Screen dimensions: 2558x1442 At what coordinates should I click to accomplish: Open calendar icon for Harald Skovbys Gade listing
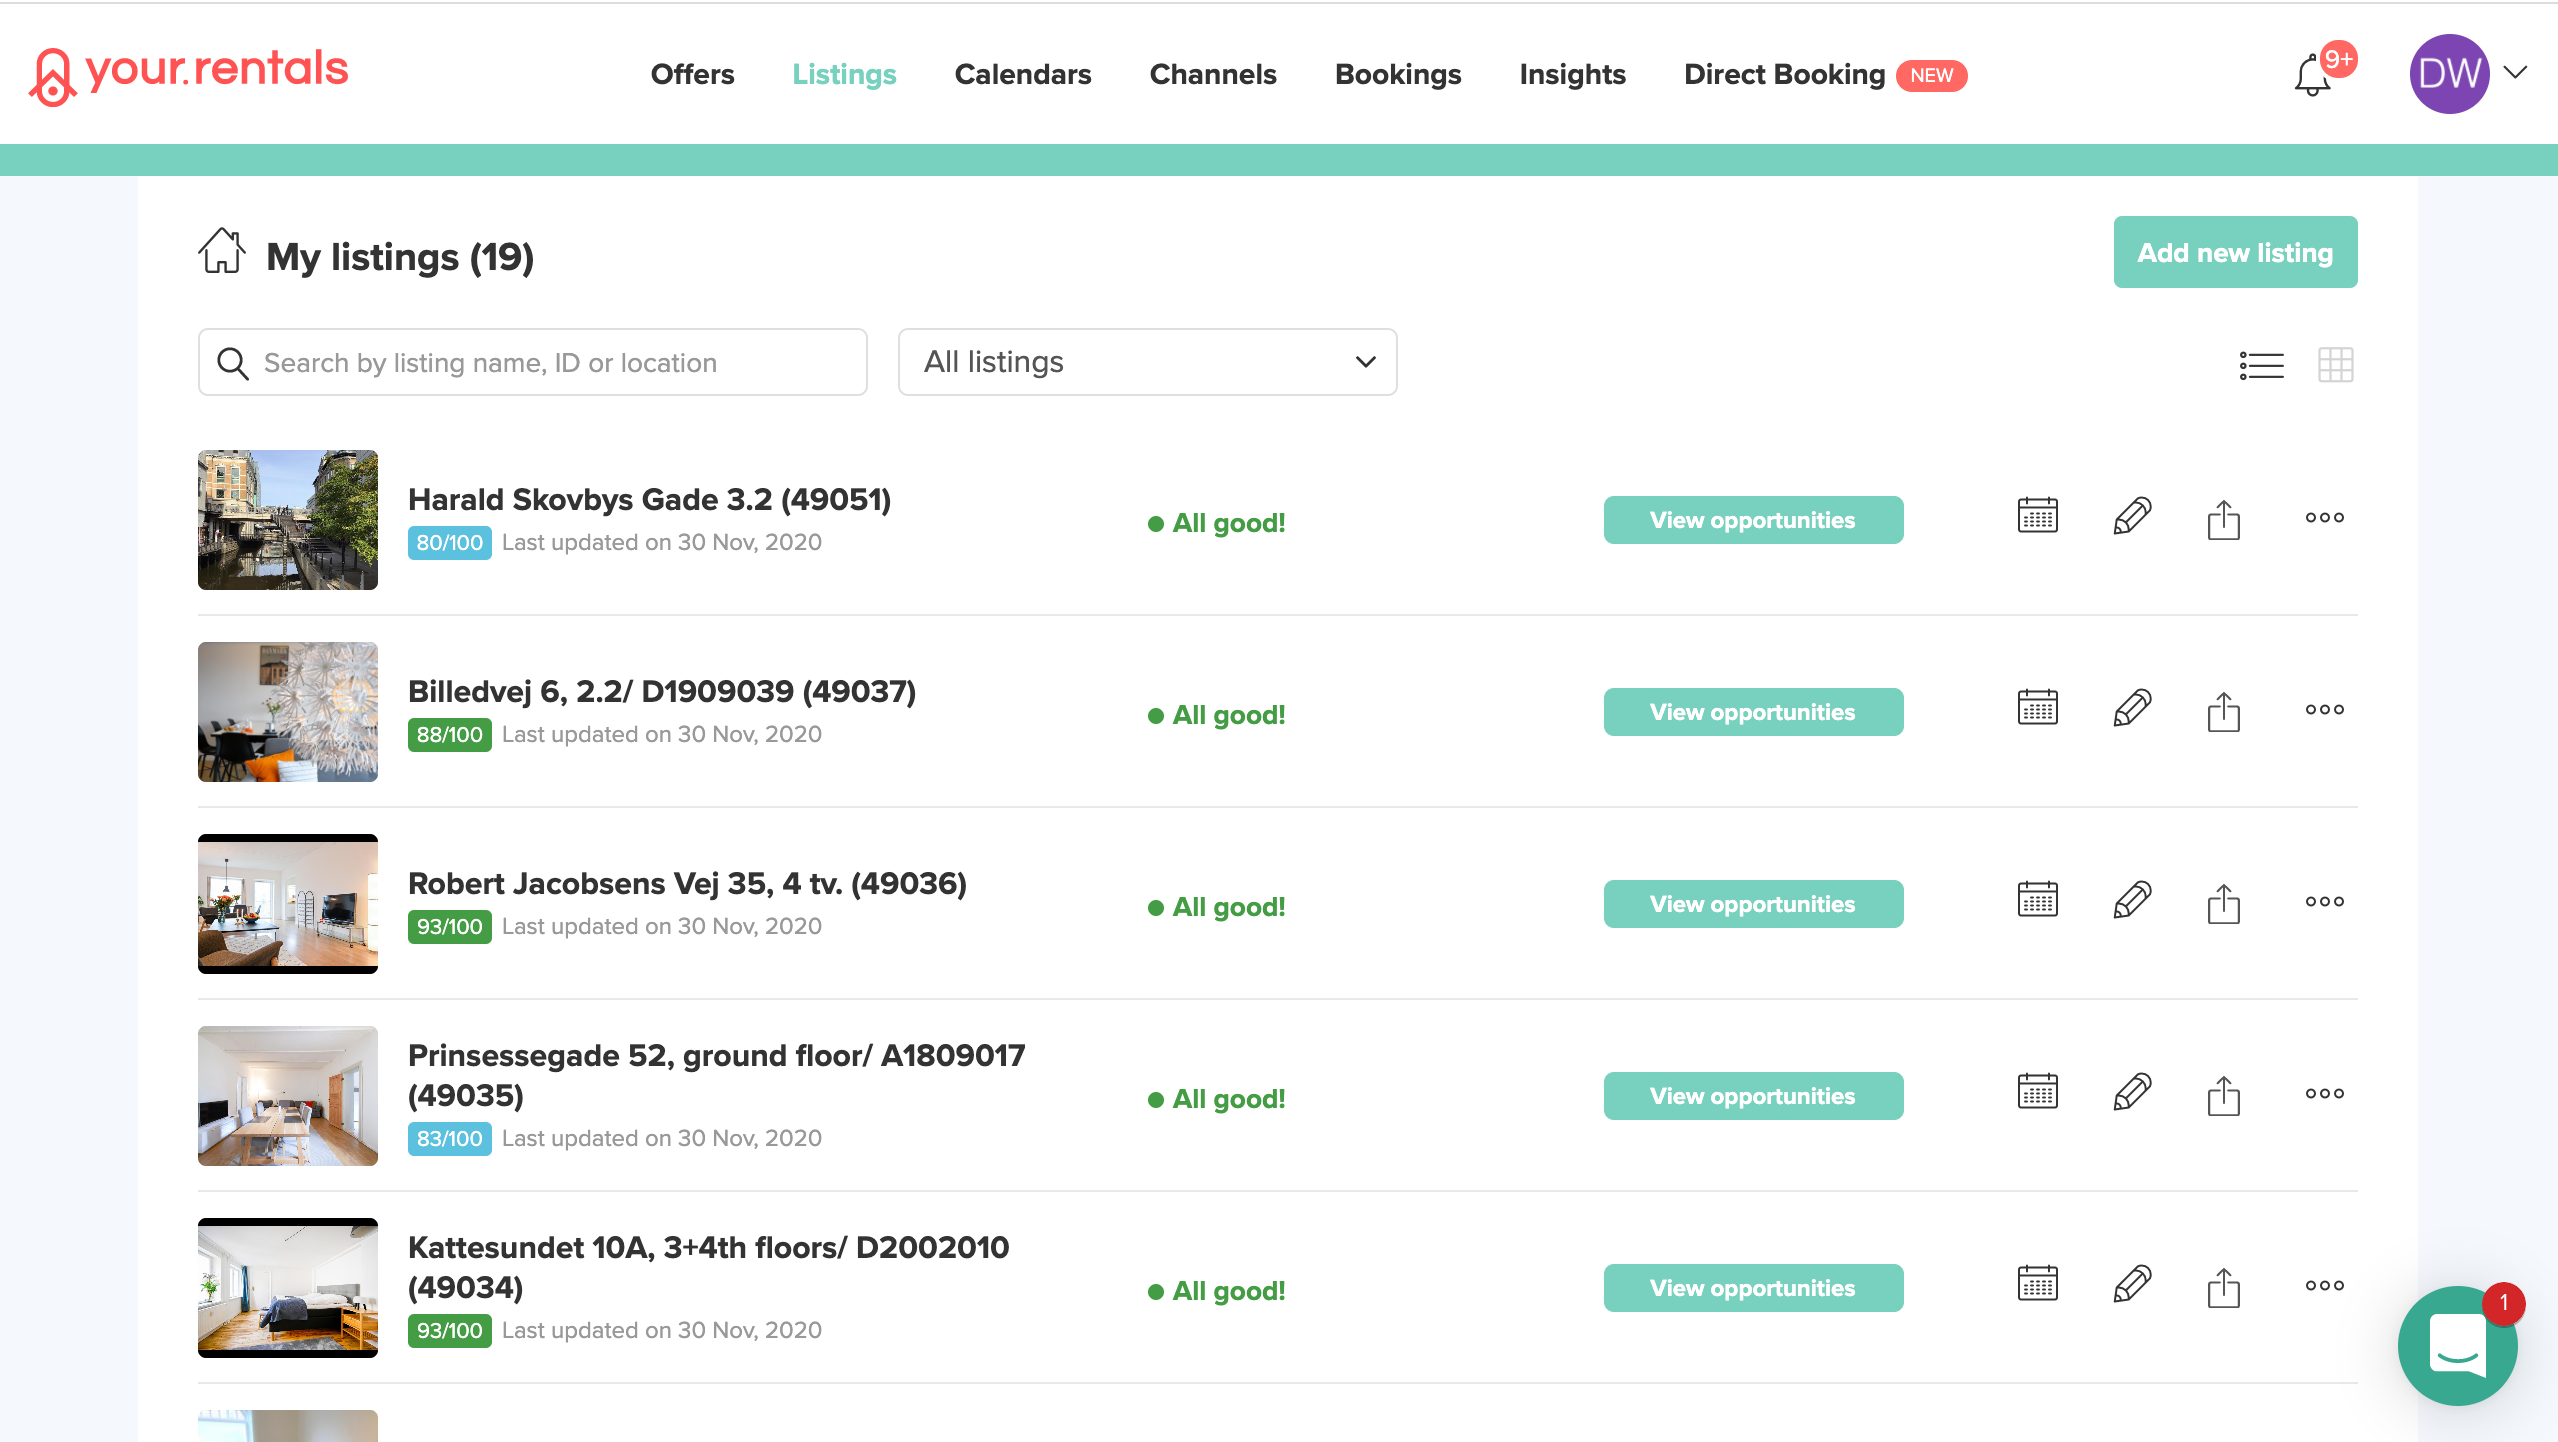click(x=2037, y=516)
